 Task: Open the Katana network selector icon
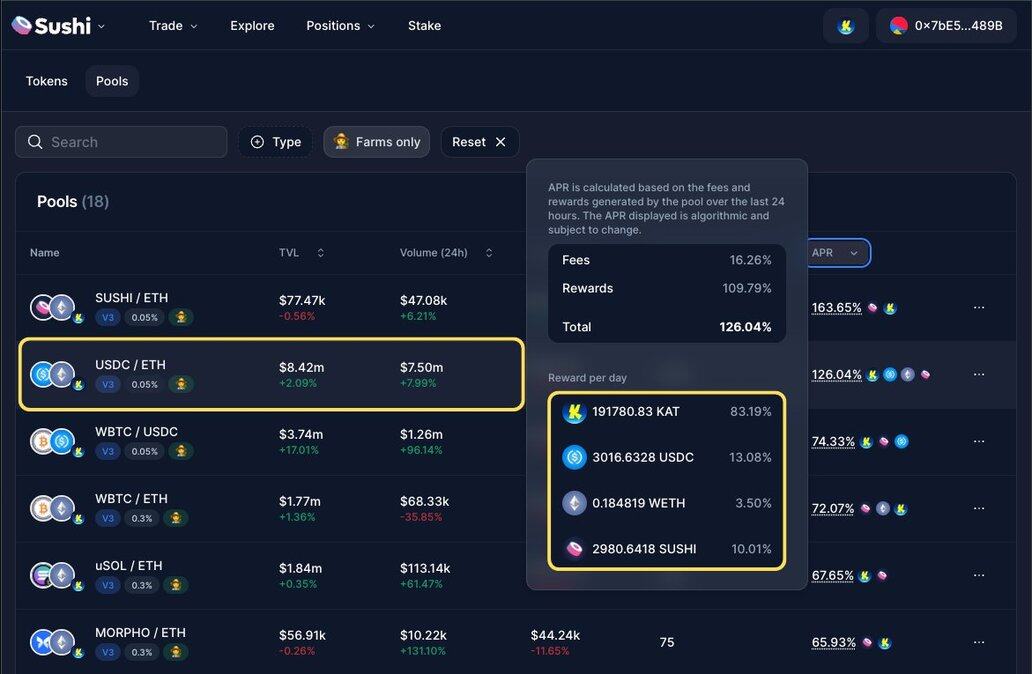[846, 26]
